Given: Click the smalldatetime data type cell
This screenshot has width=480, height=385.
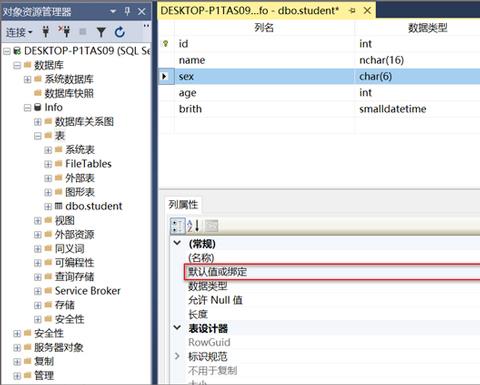Looking at the screenshot, I should tap(417, 109).
